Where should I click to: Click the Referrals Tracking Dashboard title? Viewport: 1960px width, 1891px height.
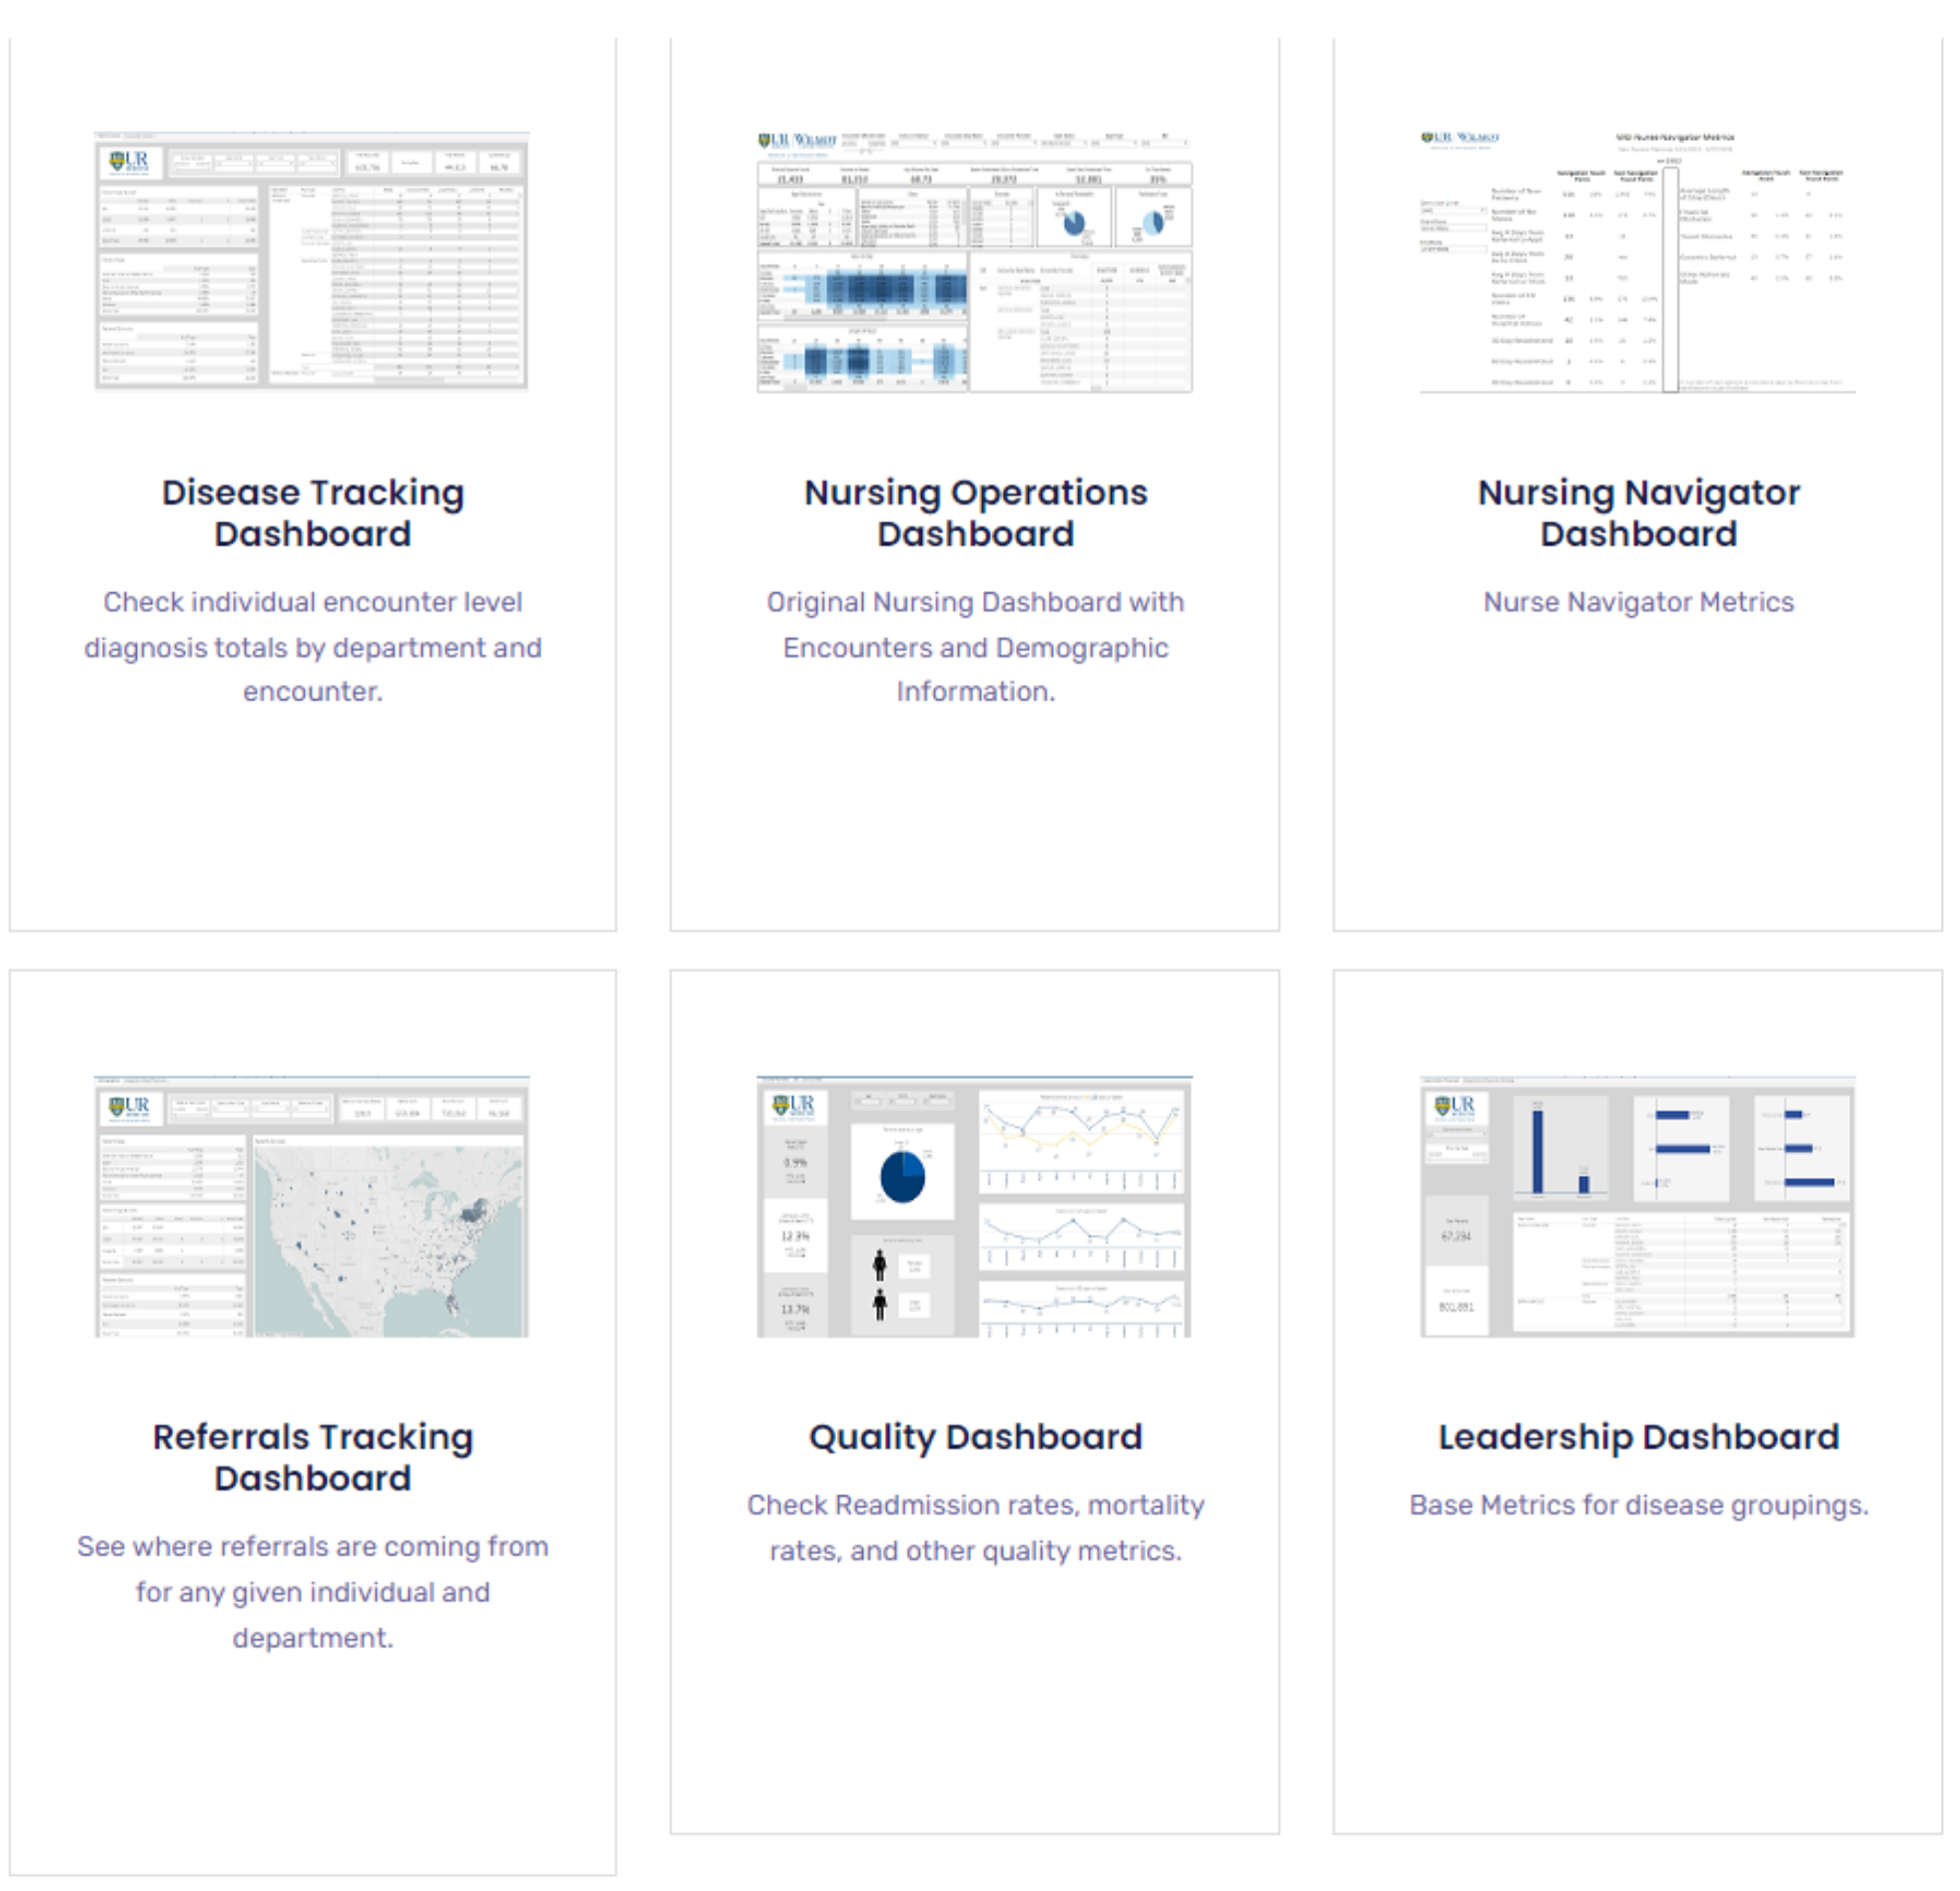pos(313,1457)
